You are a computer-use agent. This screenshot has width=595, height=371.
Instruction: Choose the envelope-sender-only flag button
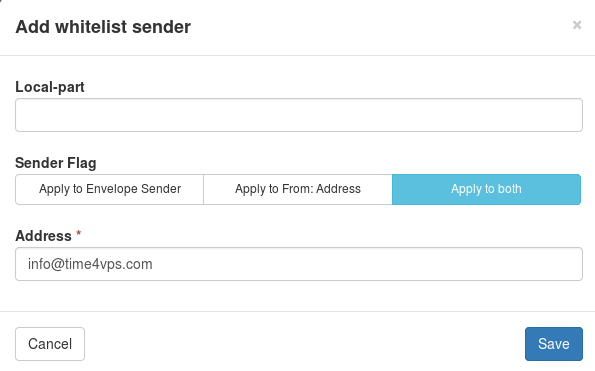click(x=110, y=189)
